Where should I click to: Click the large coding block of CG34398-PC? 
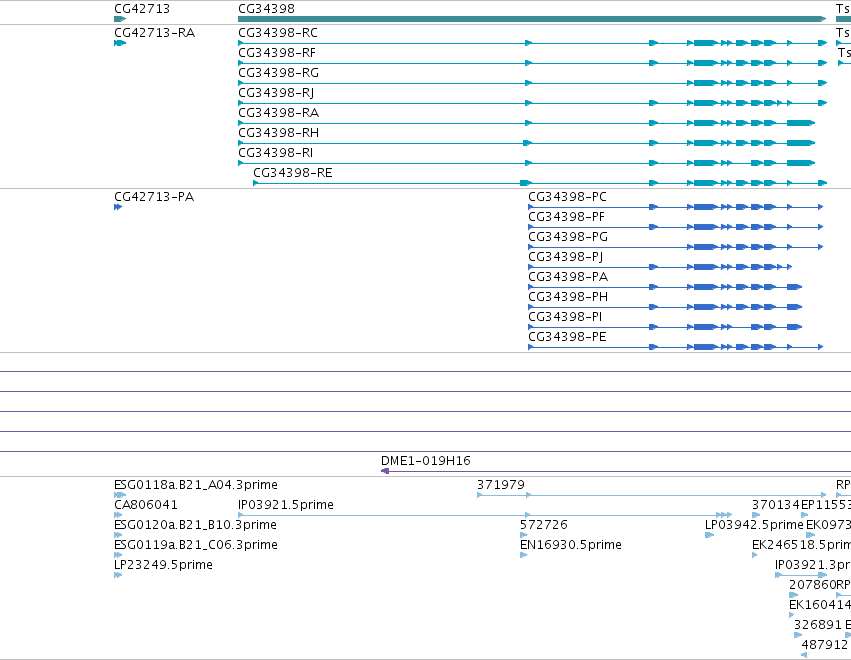coord(706,207)
